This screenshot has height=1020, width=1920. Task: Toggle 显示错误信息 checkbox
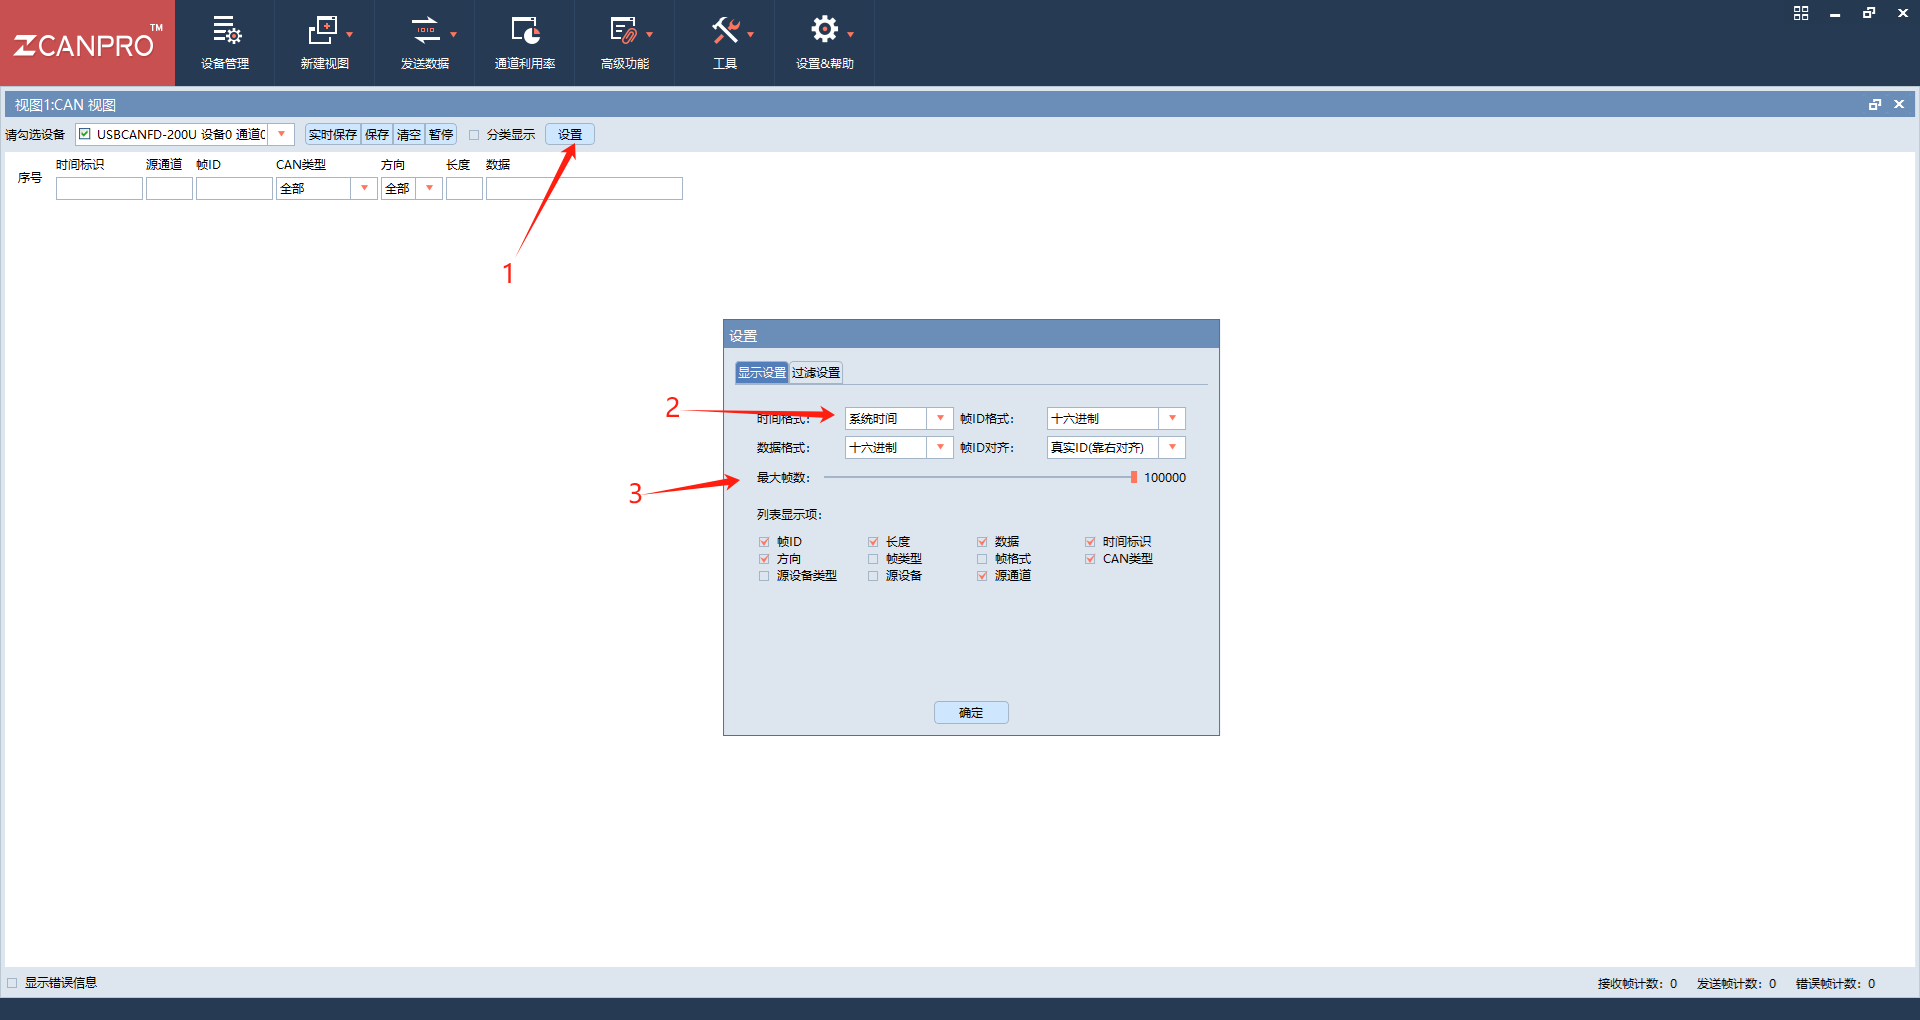pyautogui.click(x=12, y=983)
